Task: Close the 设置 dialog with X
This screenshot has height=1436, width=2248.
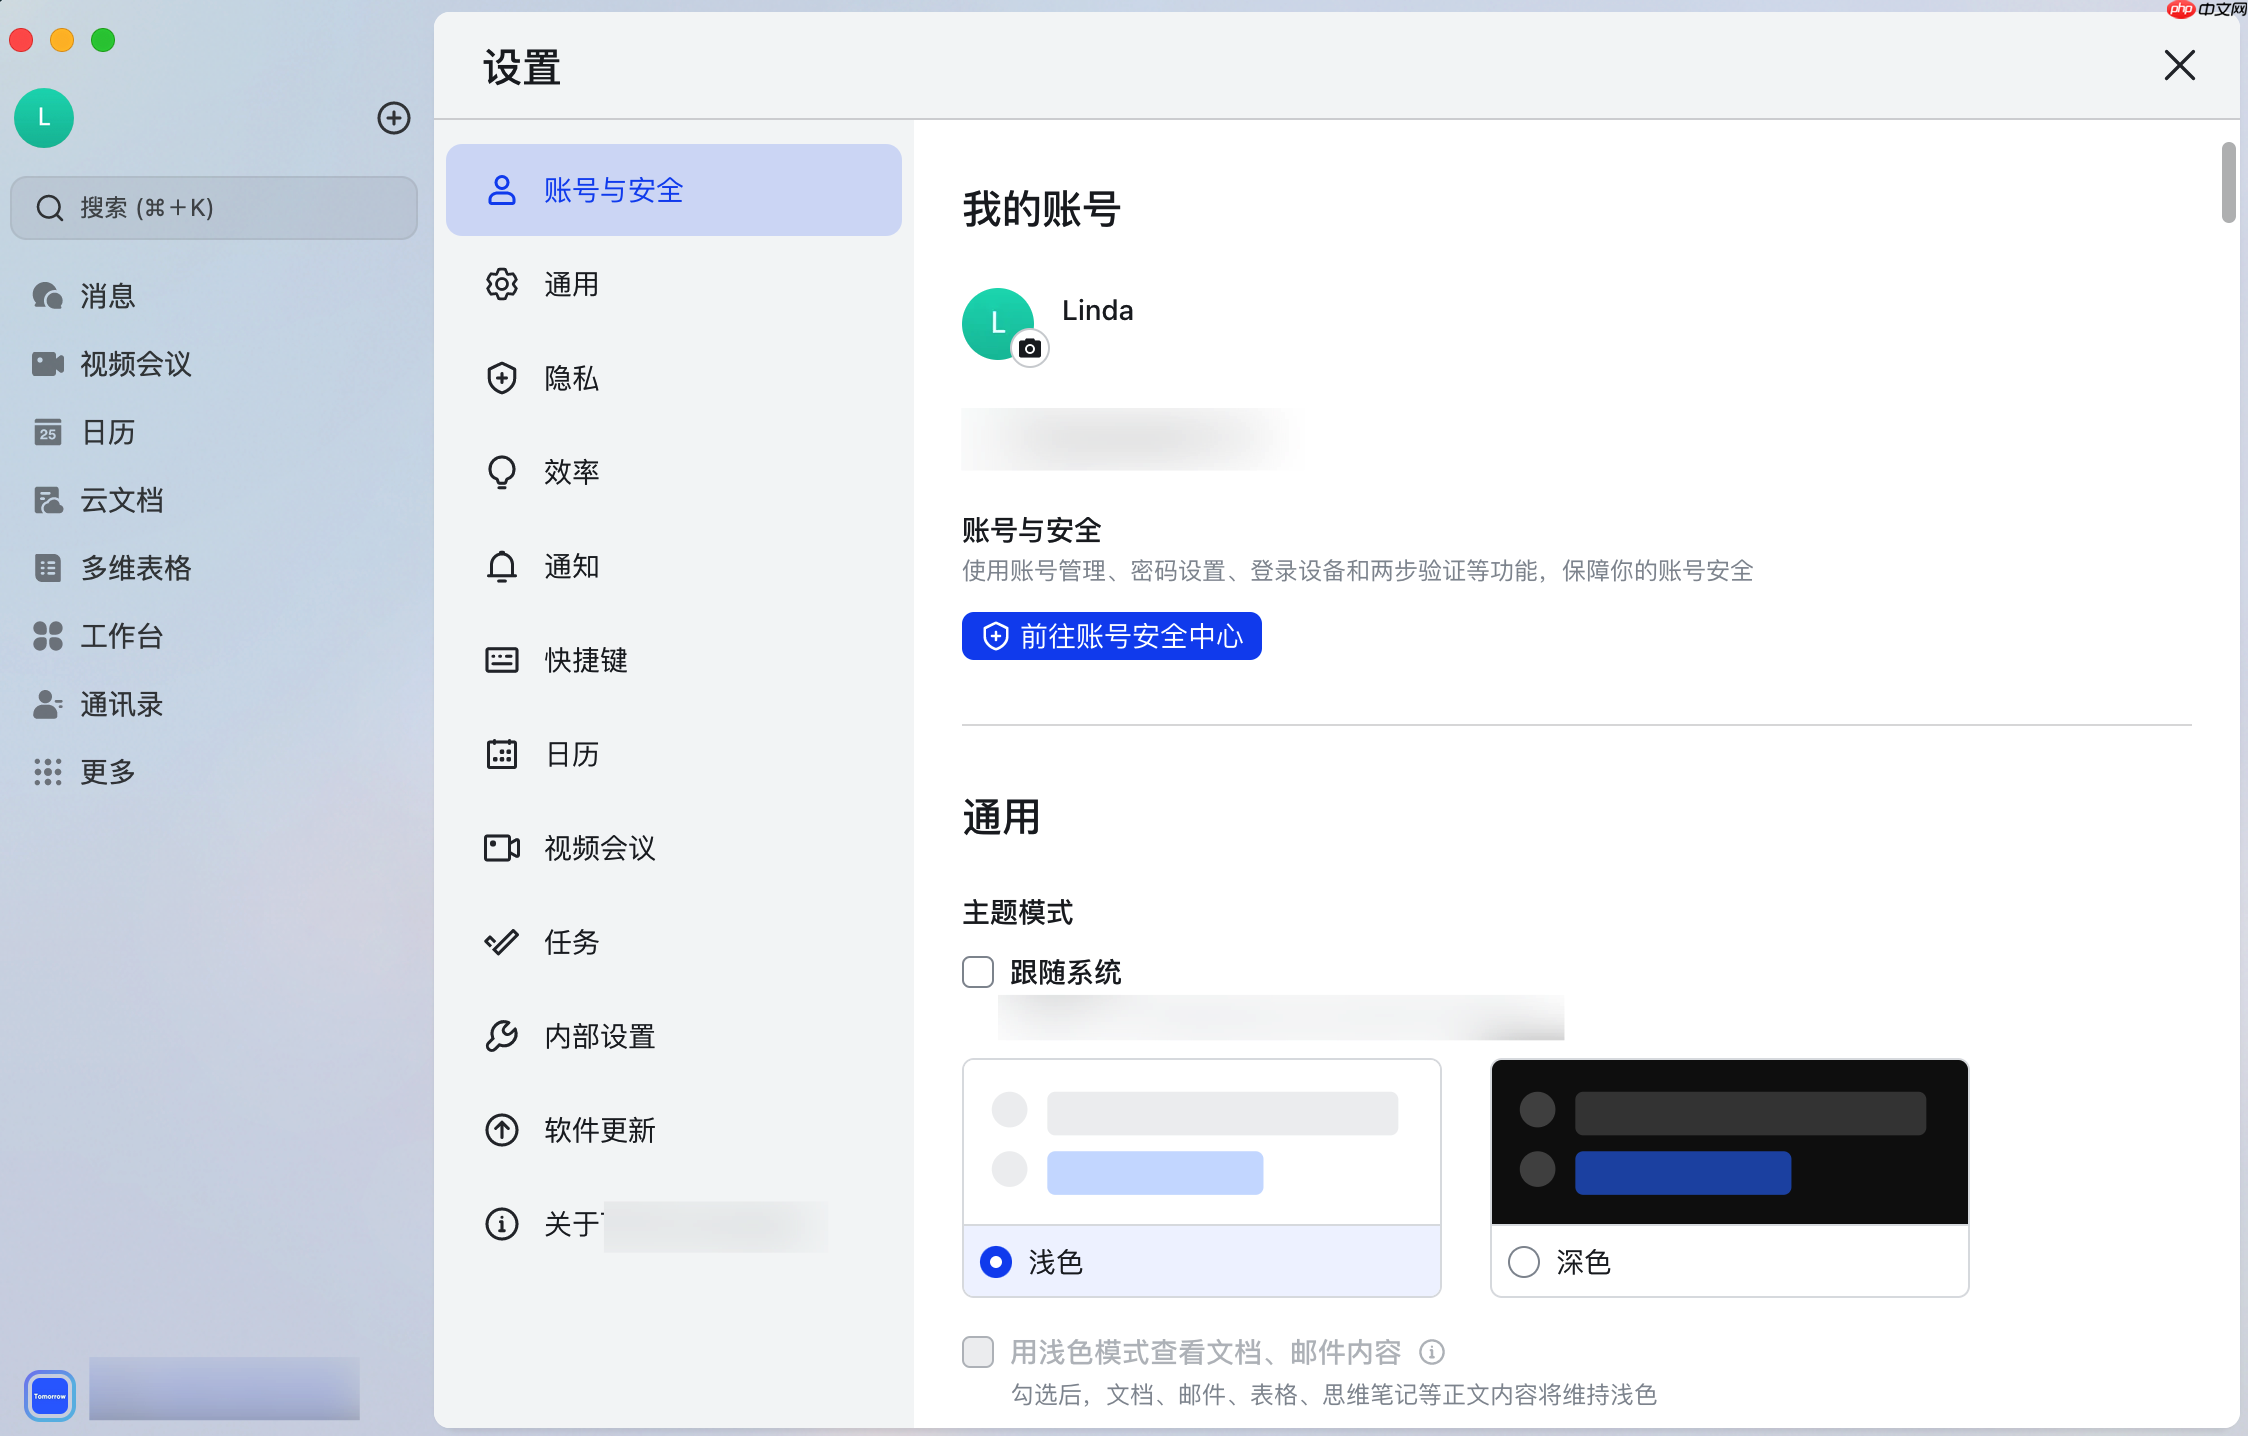Action: coord(2179,66)
